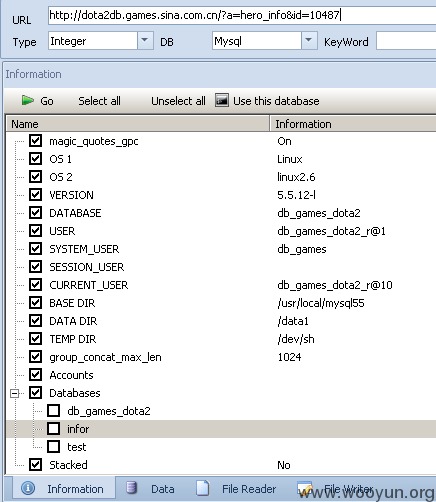Image resolution: width=436 pixels, height=502 pixels.
Task: Tick the infor database checkbox
Action: point(53,429)
